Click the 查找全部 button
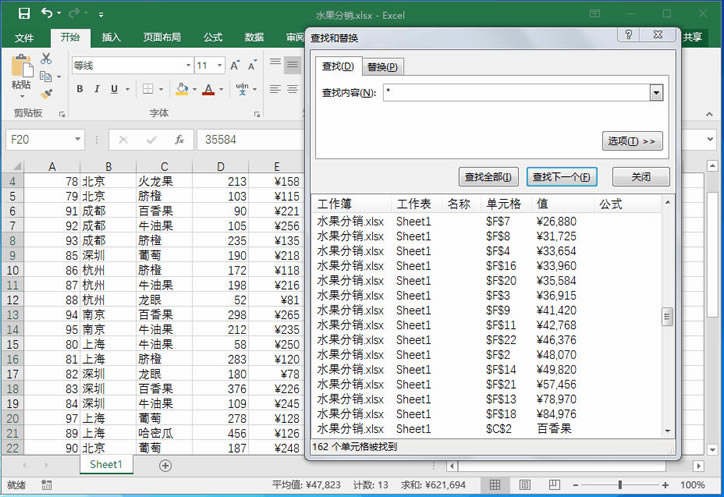 (489, 177)
